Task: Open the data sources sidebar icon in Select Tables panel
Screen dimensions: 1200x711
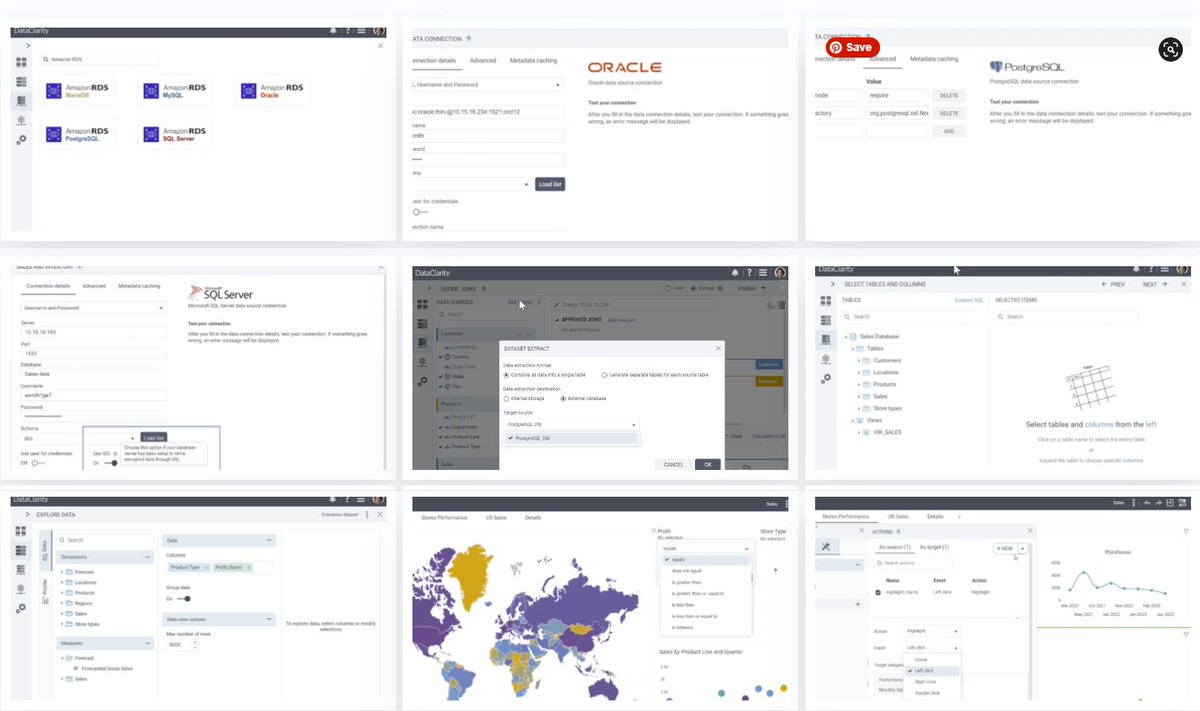Action: (826, 340)
